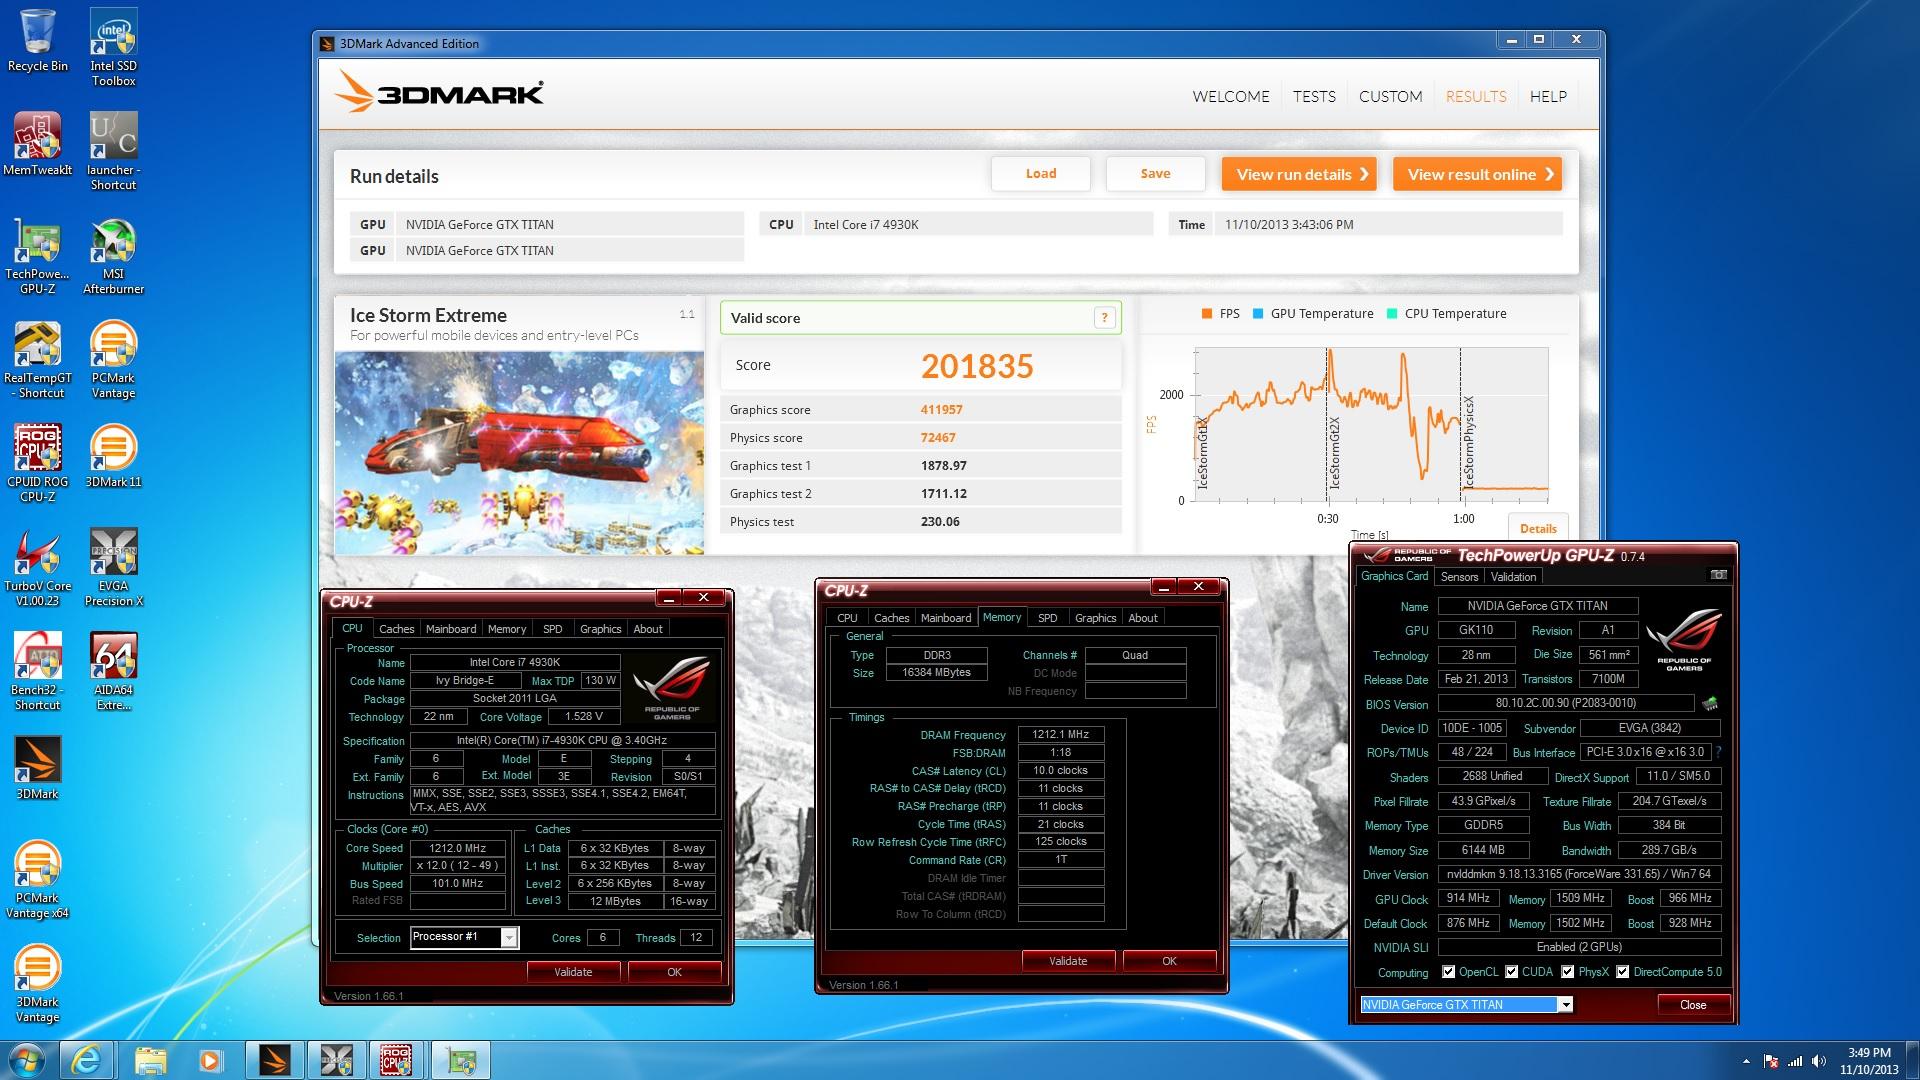Launch RealTempGT Shortcut desktop icon
Screen dimensions: 1920x1080
point(37,359)
